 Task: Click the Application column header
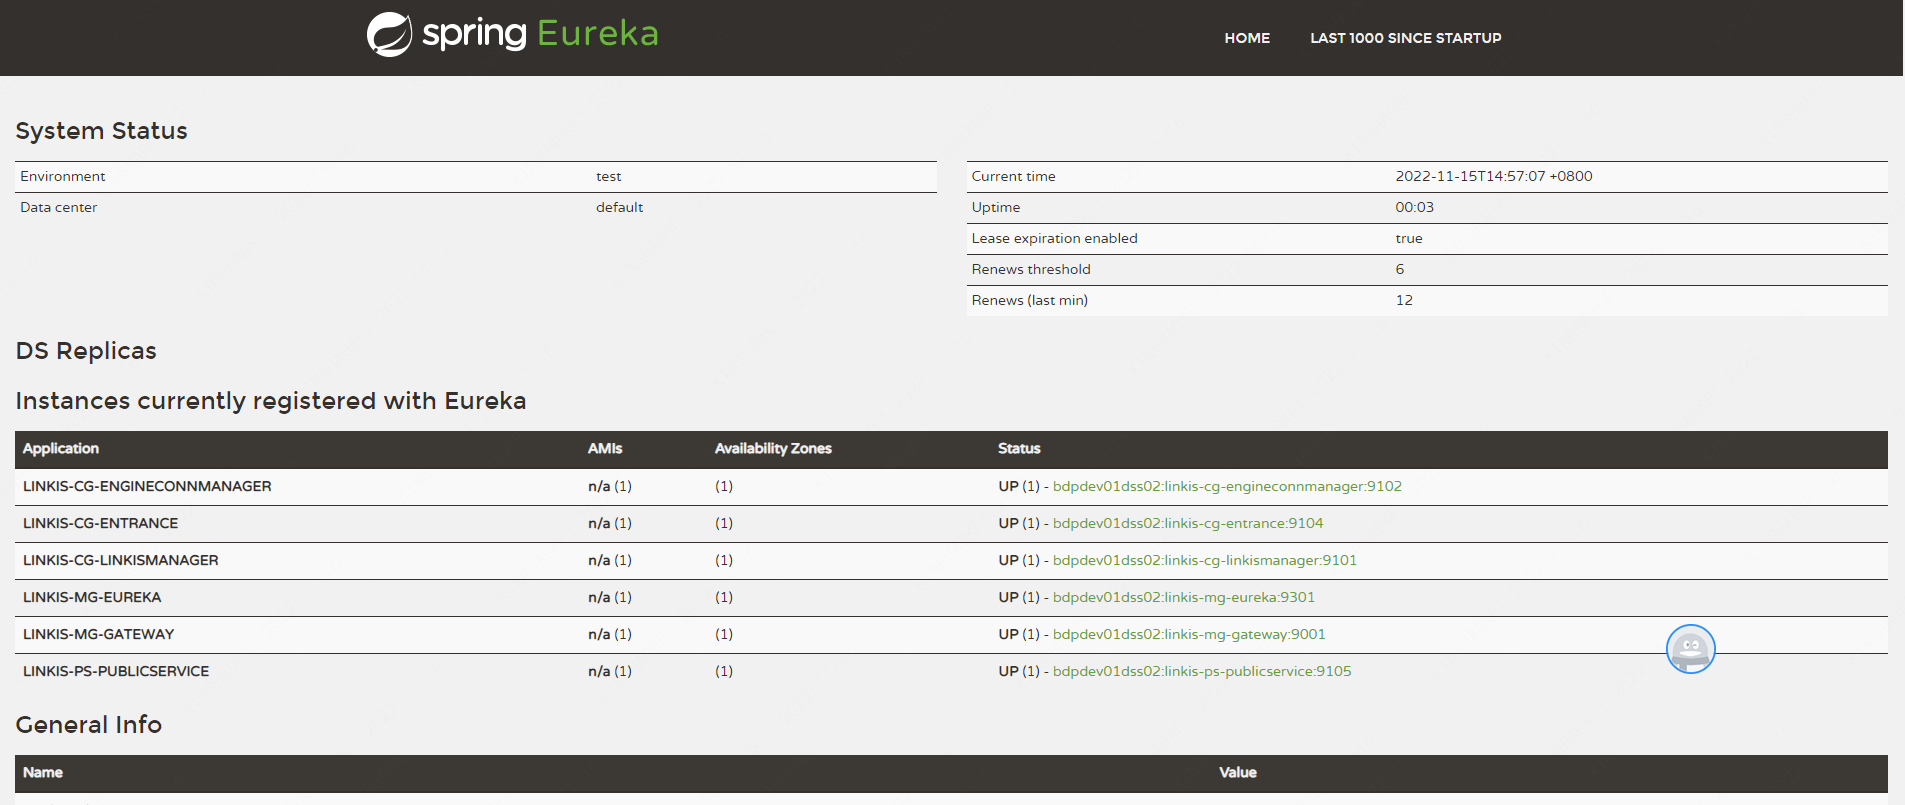click(61, 449)
